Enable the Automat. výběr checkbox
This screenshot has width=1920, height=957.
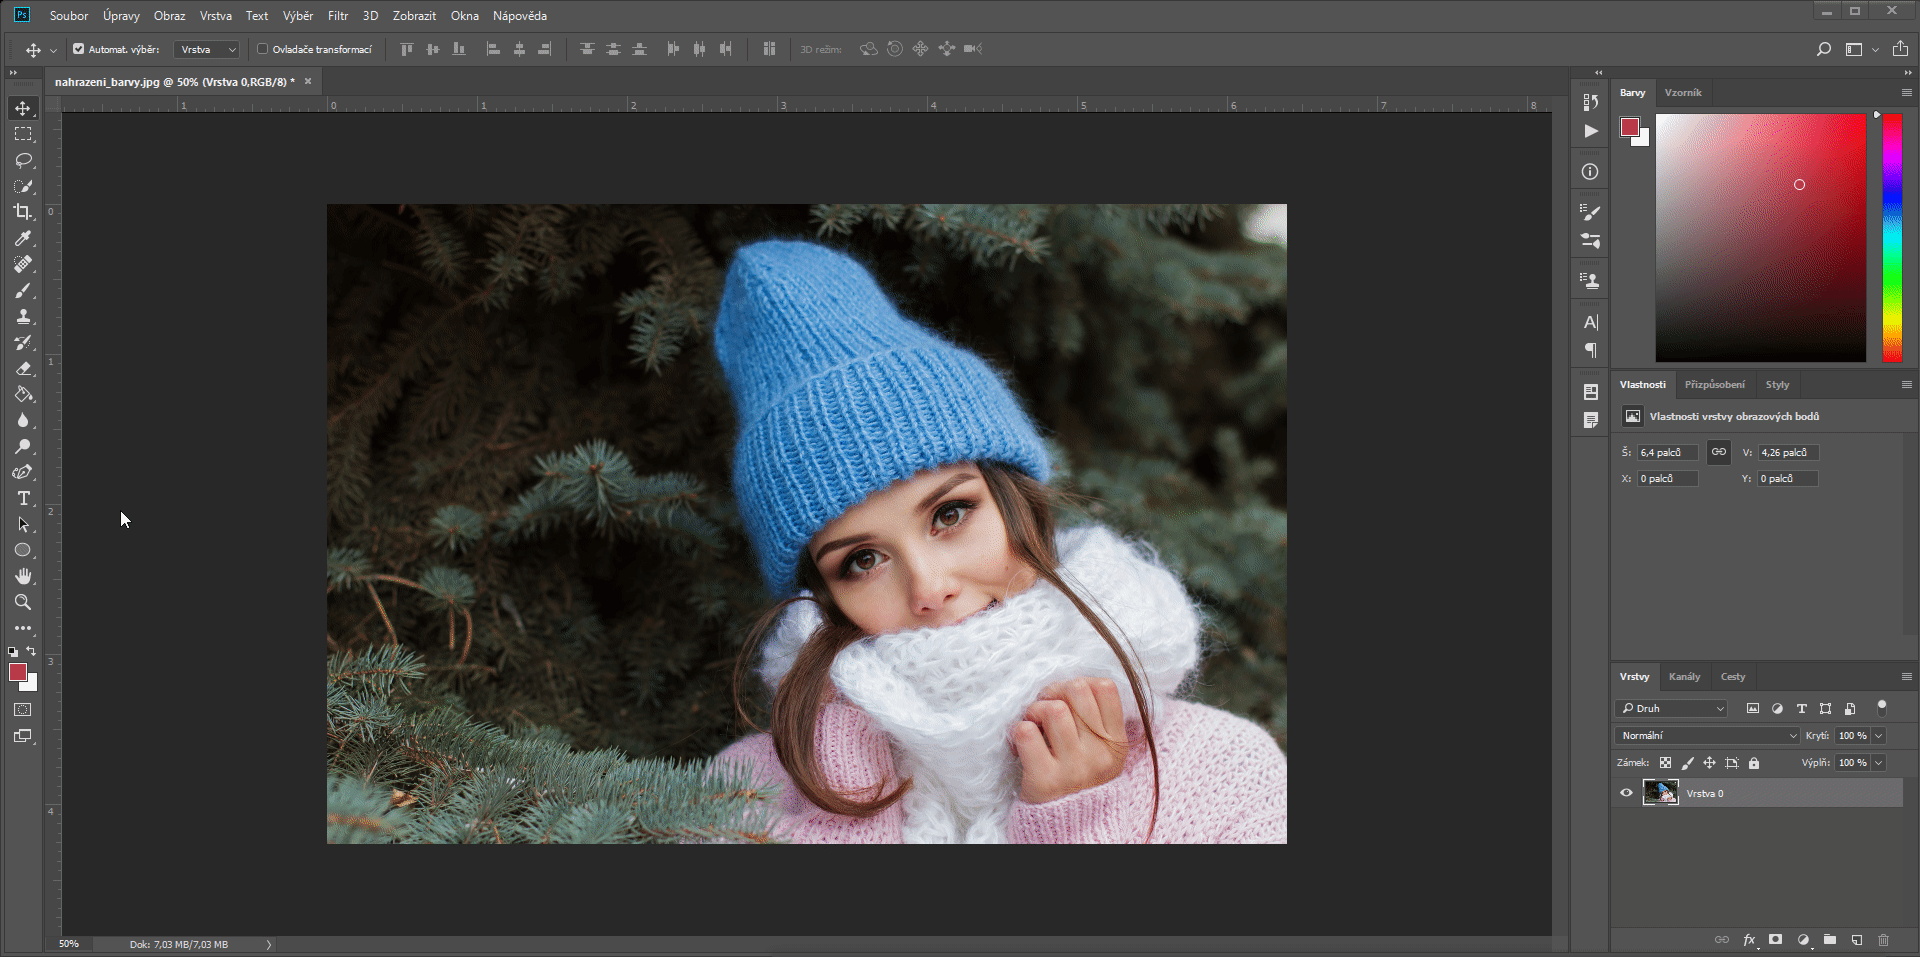78,48
